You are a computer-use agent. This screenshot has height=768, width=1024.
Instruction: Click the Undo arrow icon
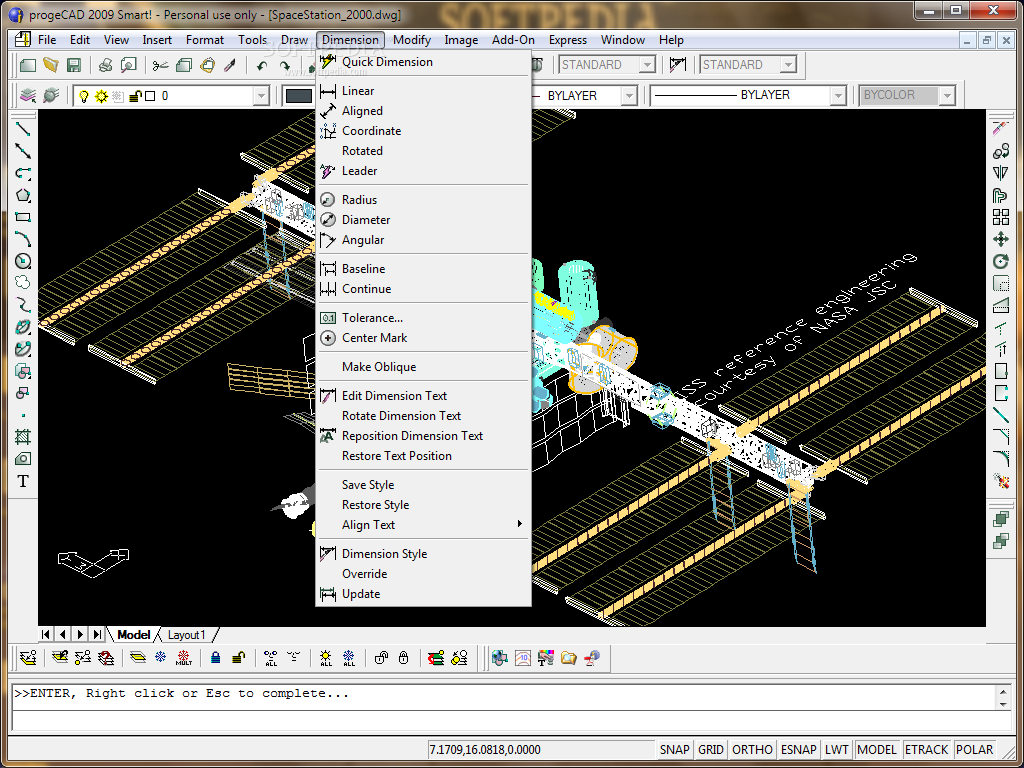[x=262, y=65]
